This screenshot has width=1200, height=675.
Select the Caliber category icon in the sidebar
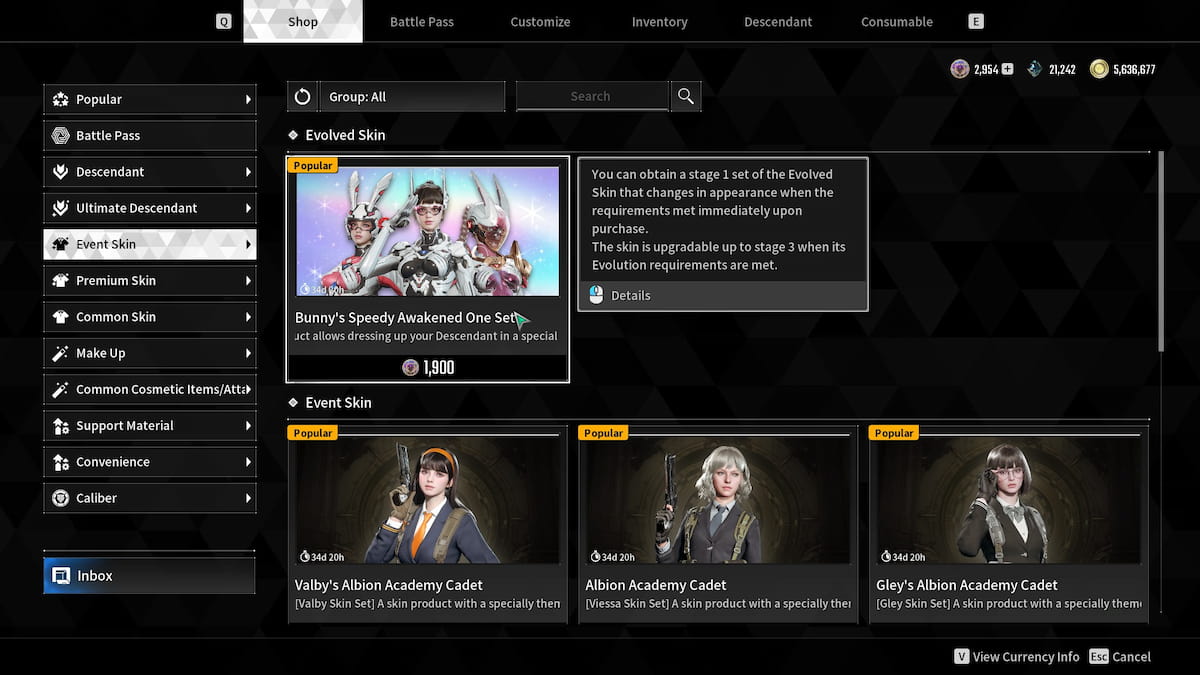pyautogui.click(x=62, y=497)
